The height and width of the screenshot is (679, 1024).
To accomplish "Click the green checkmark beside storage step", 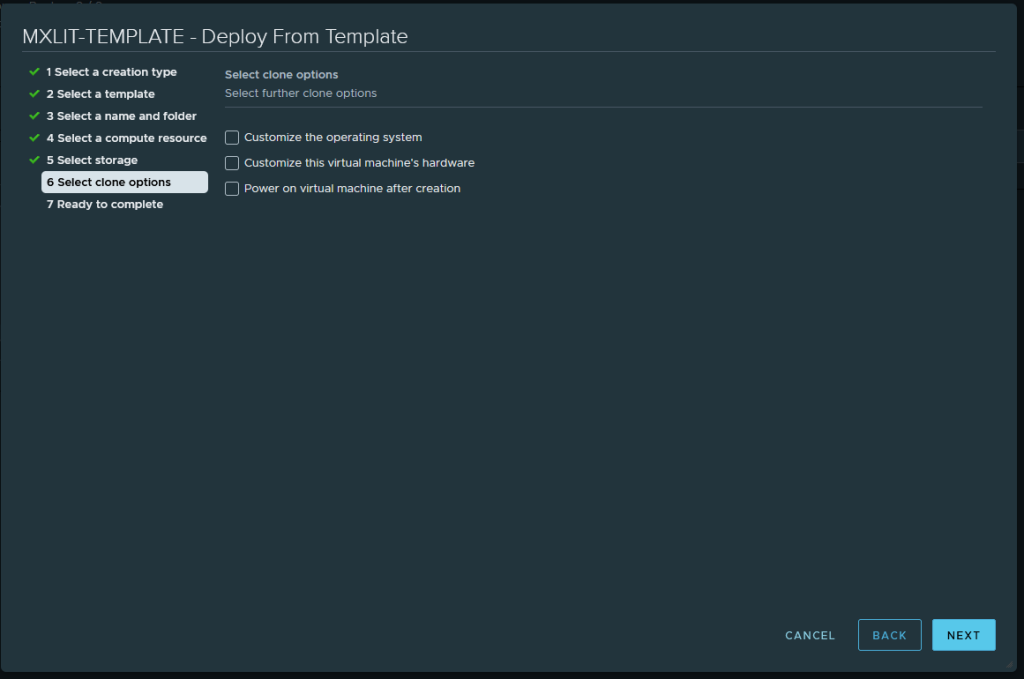I will (x=34, y=160).
